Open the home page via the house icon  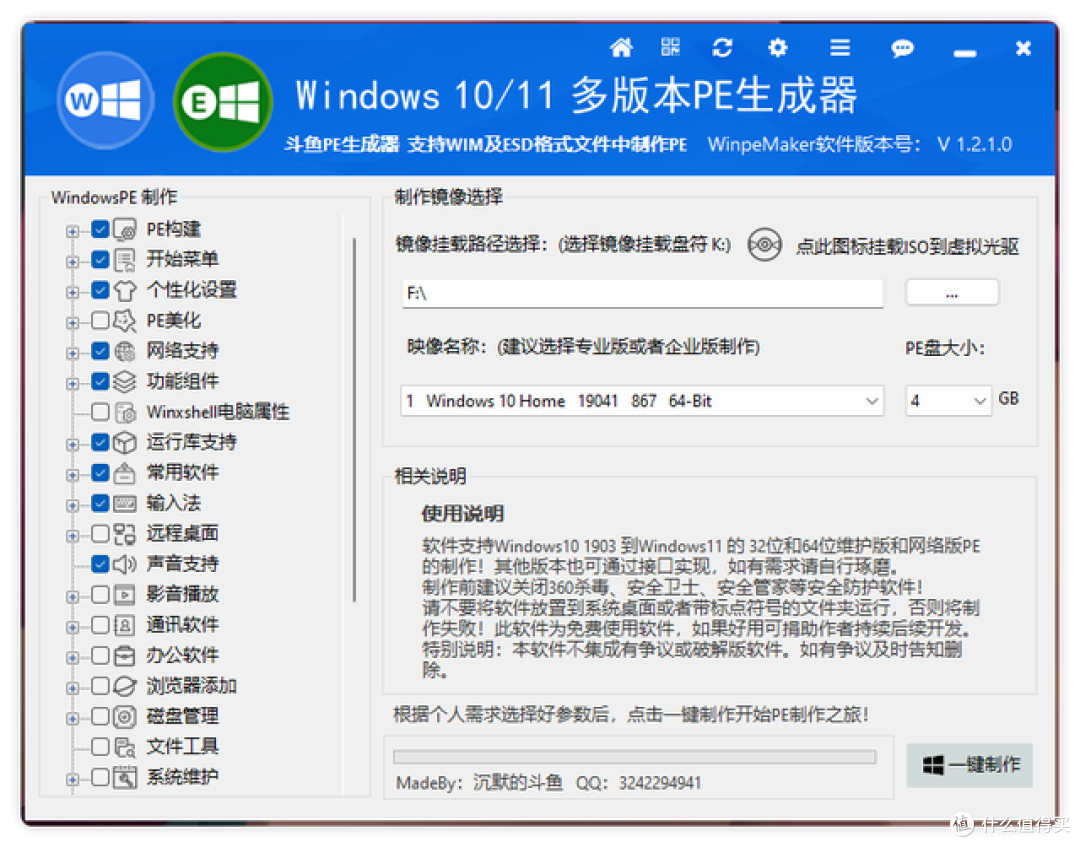[620, 47]
